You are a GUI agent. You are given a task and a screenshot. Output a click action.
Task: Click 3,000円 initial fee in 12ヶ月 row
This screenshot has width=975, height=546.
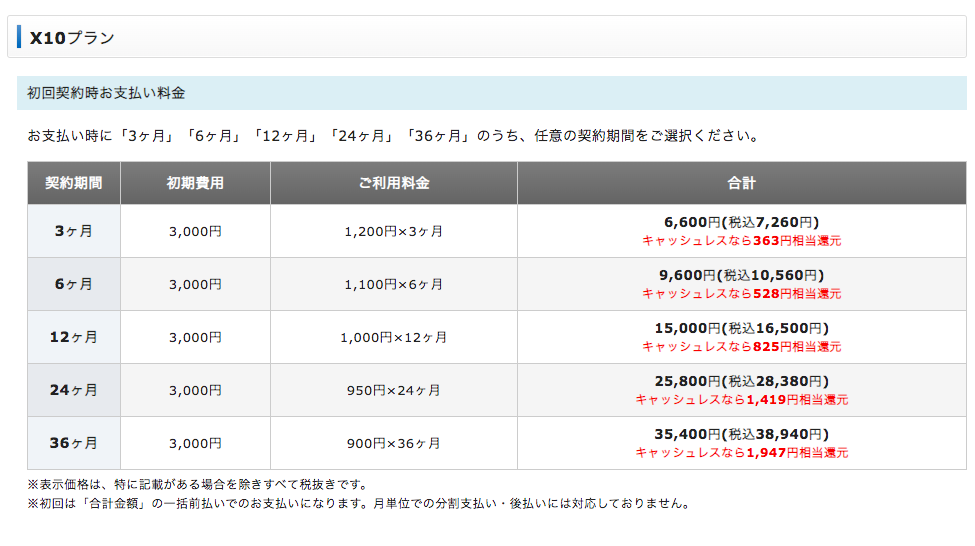click(195, 337)
